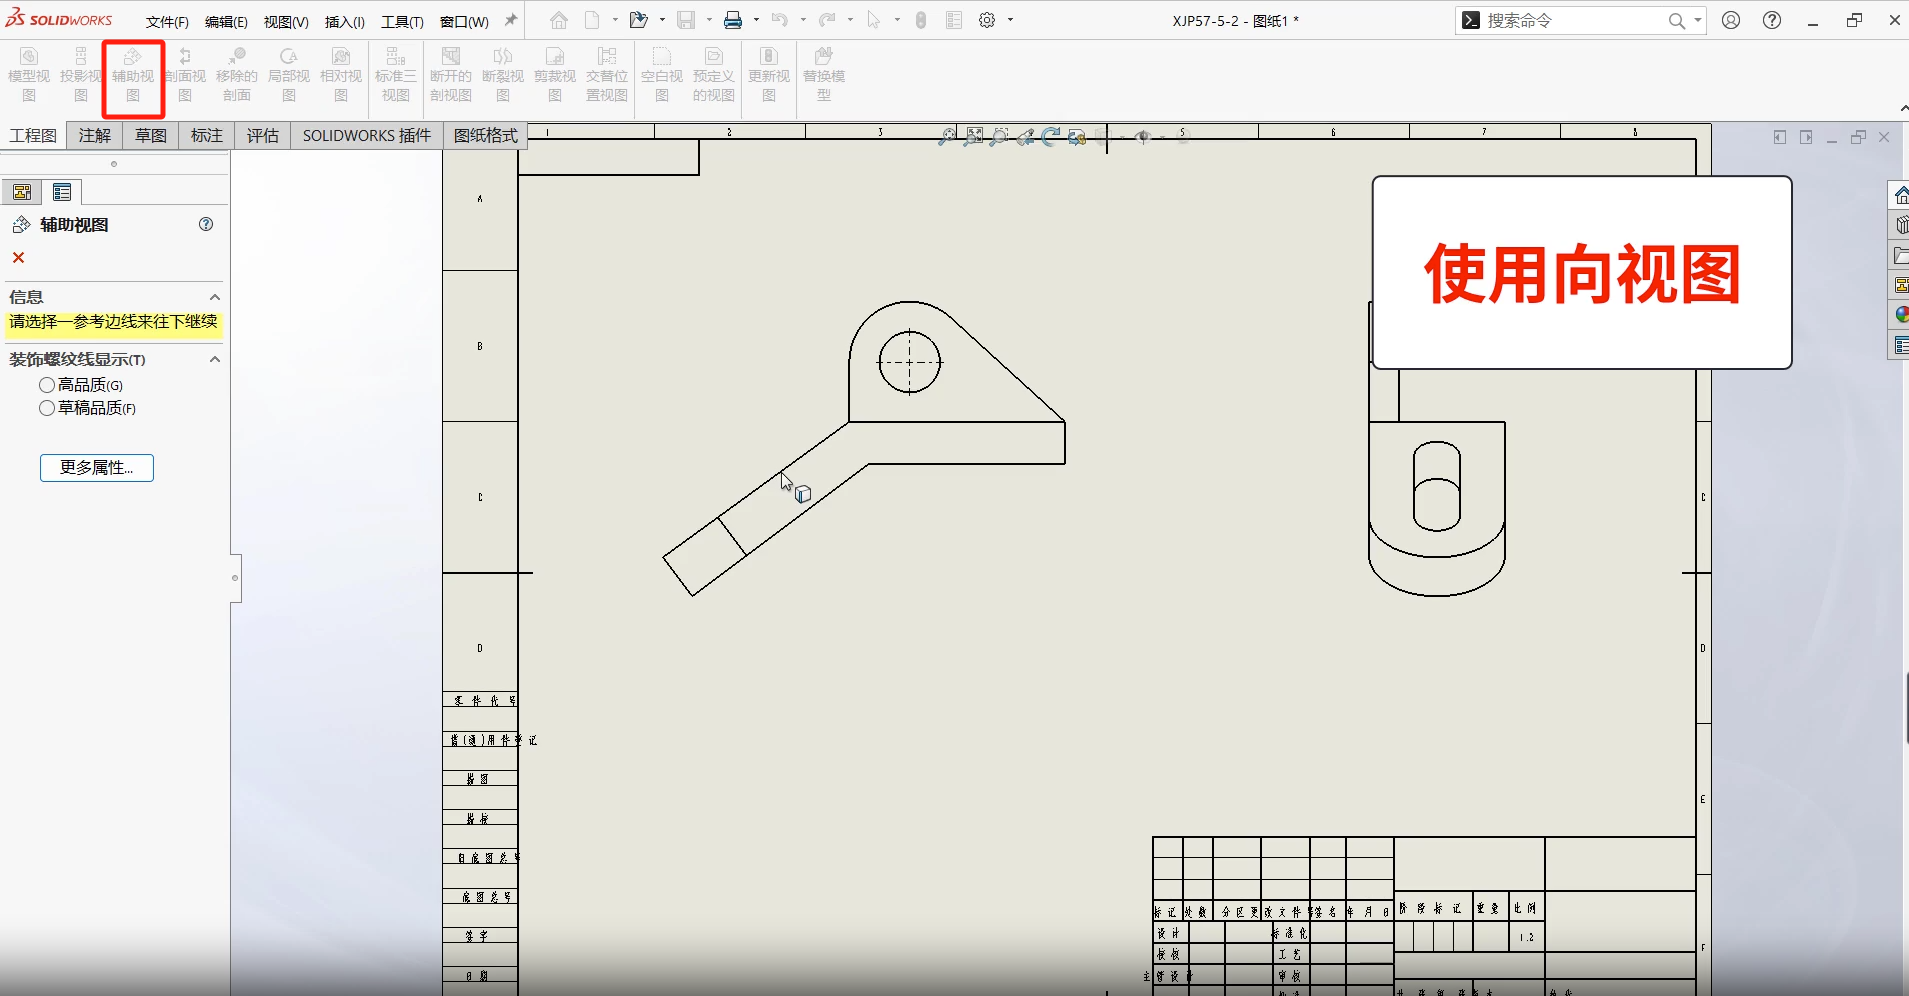1909x996 pixels.
Task: Choose the 剪裁视图 crop view tool
Action: pos(555,75)
